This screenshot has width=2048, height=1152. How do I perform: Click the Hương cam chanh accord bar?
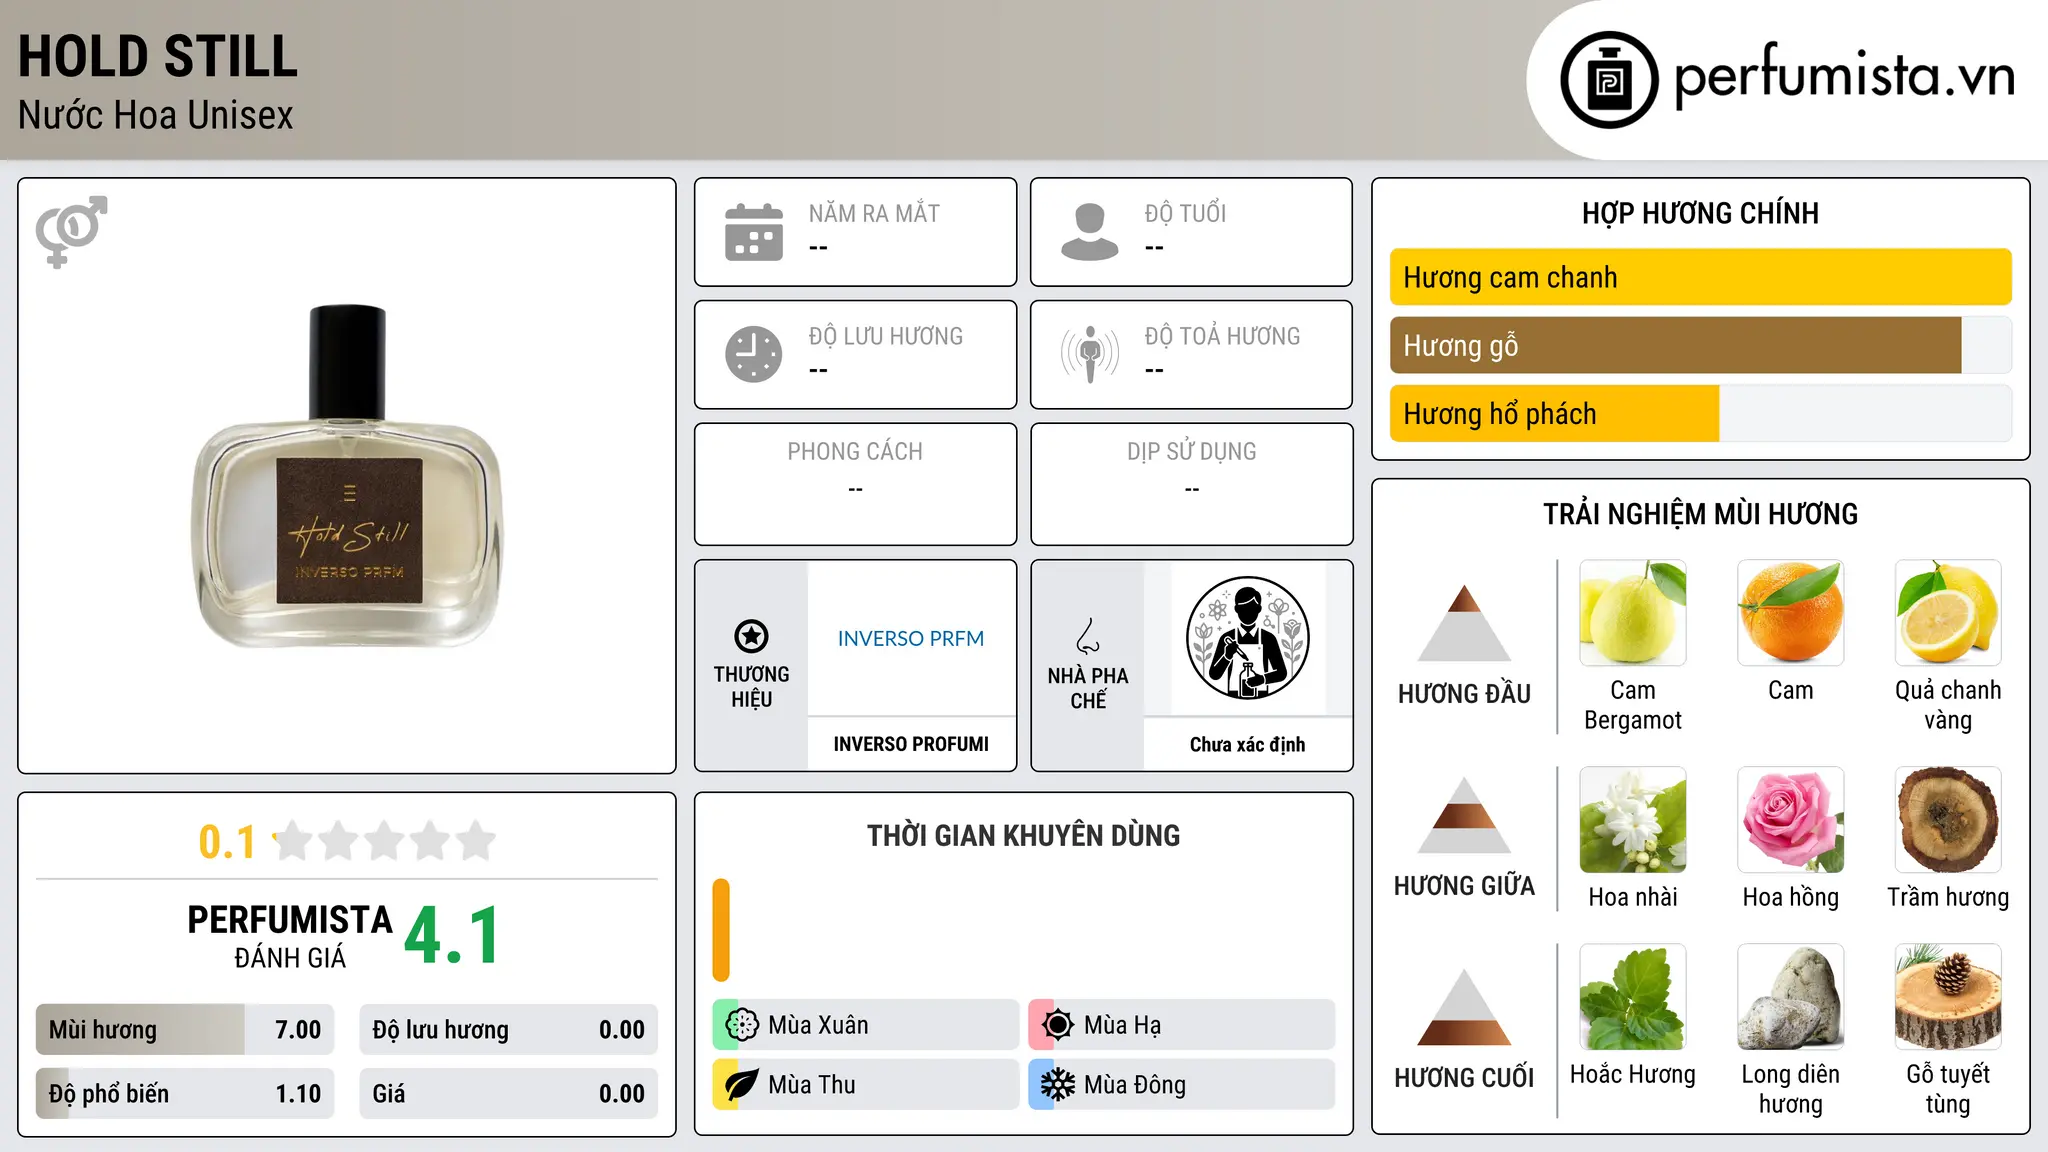click(x=1700, y=277)
